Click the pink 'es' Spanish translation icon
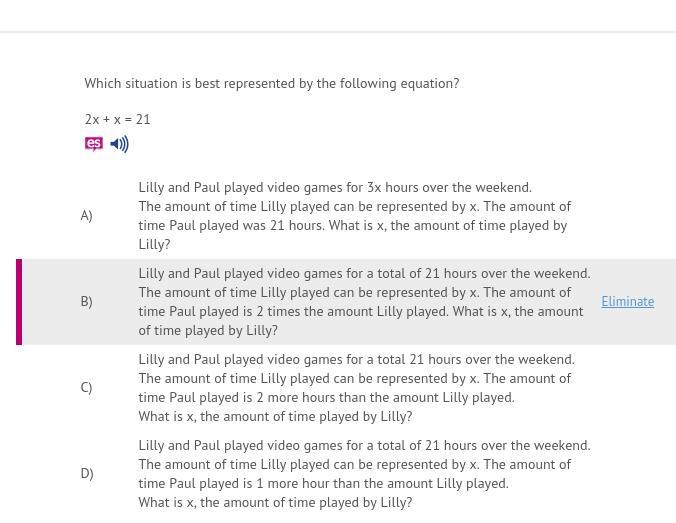 (x=93, y=144)
